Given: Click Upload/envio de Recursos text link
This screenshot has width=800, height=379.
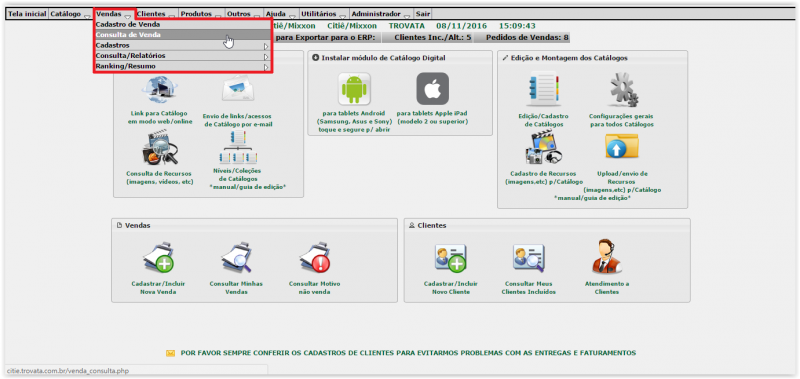Looking at the screenshot, I should point(621,182).
